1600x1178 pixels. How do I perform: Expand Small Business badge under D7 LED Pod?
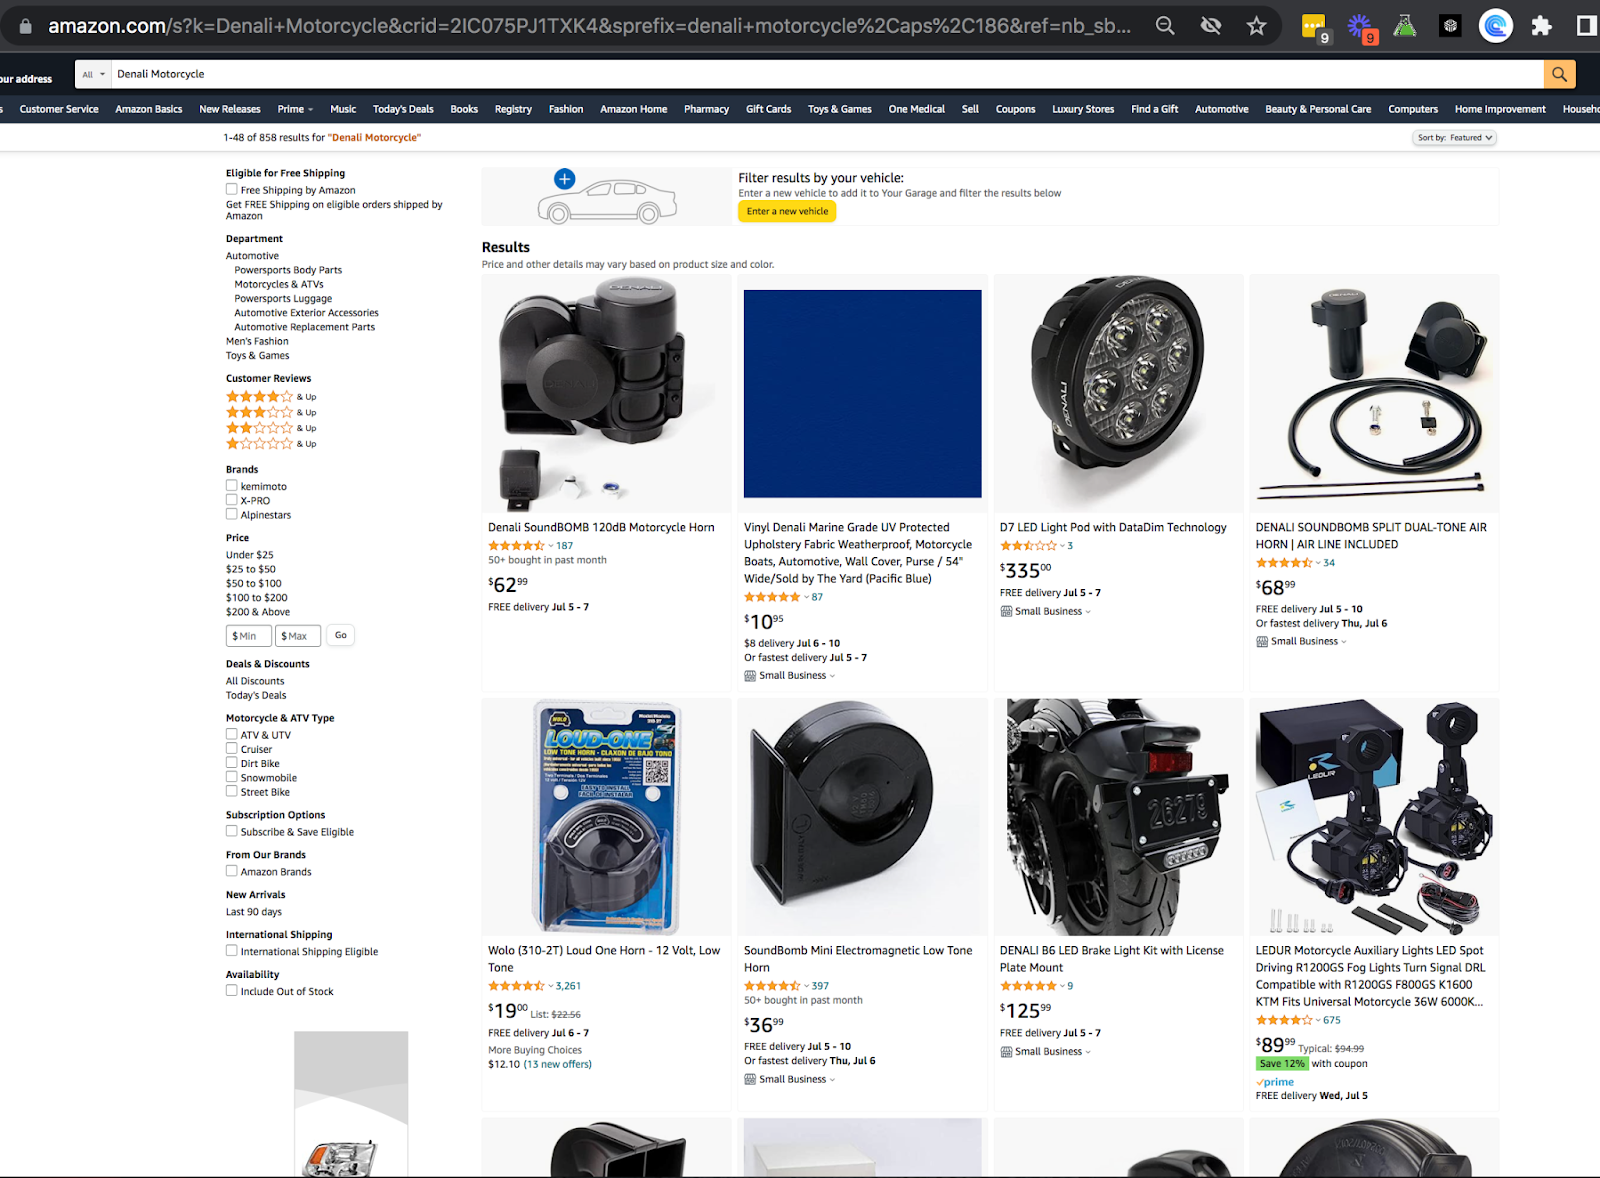coord(1045,611)
